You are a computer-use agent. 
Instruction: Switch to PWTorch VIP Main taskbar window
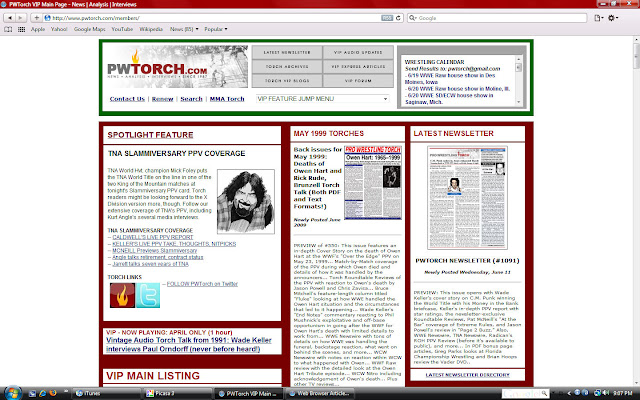[249, 393]
